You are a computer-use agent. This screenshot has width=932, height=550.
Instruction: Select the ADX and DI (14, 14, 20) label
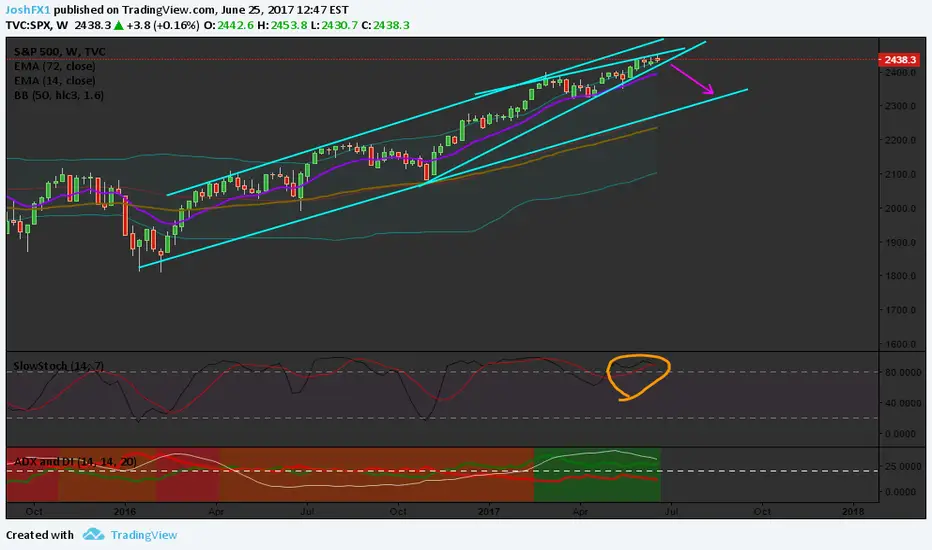(x=75, y=461)
